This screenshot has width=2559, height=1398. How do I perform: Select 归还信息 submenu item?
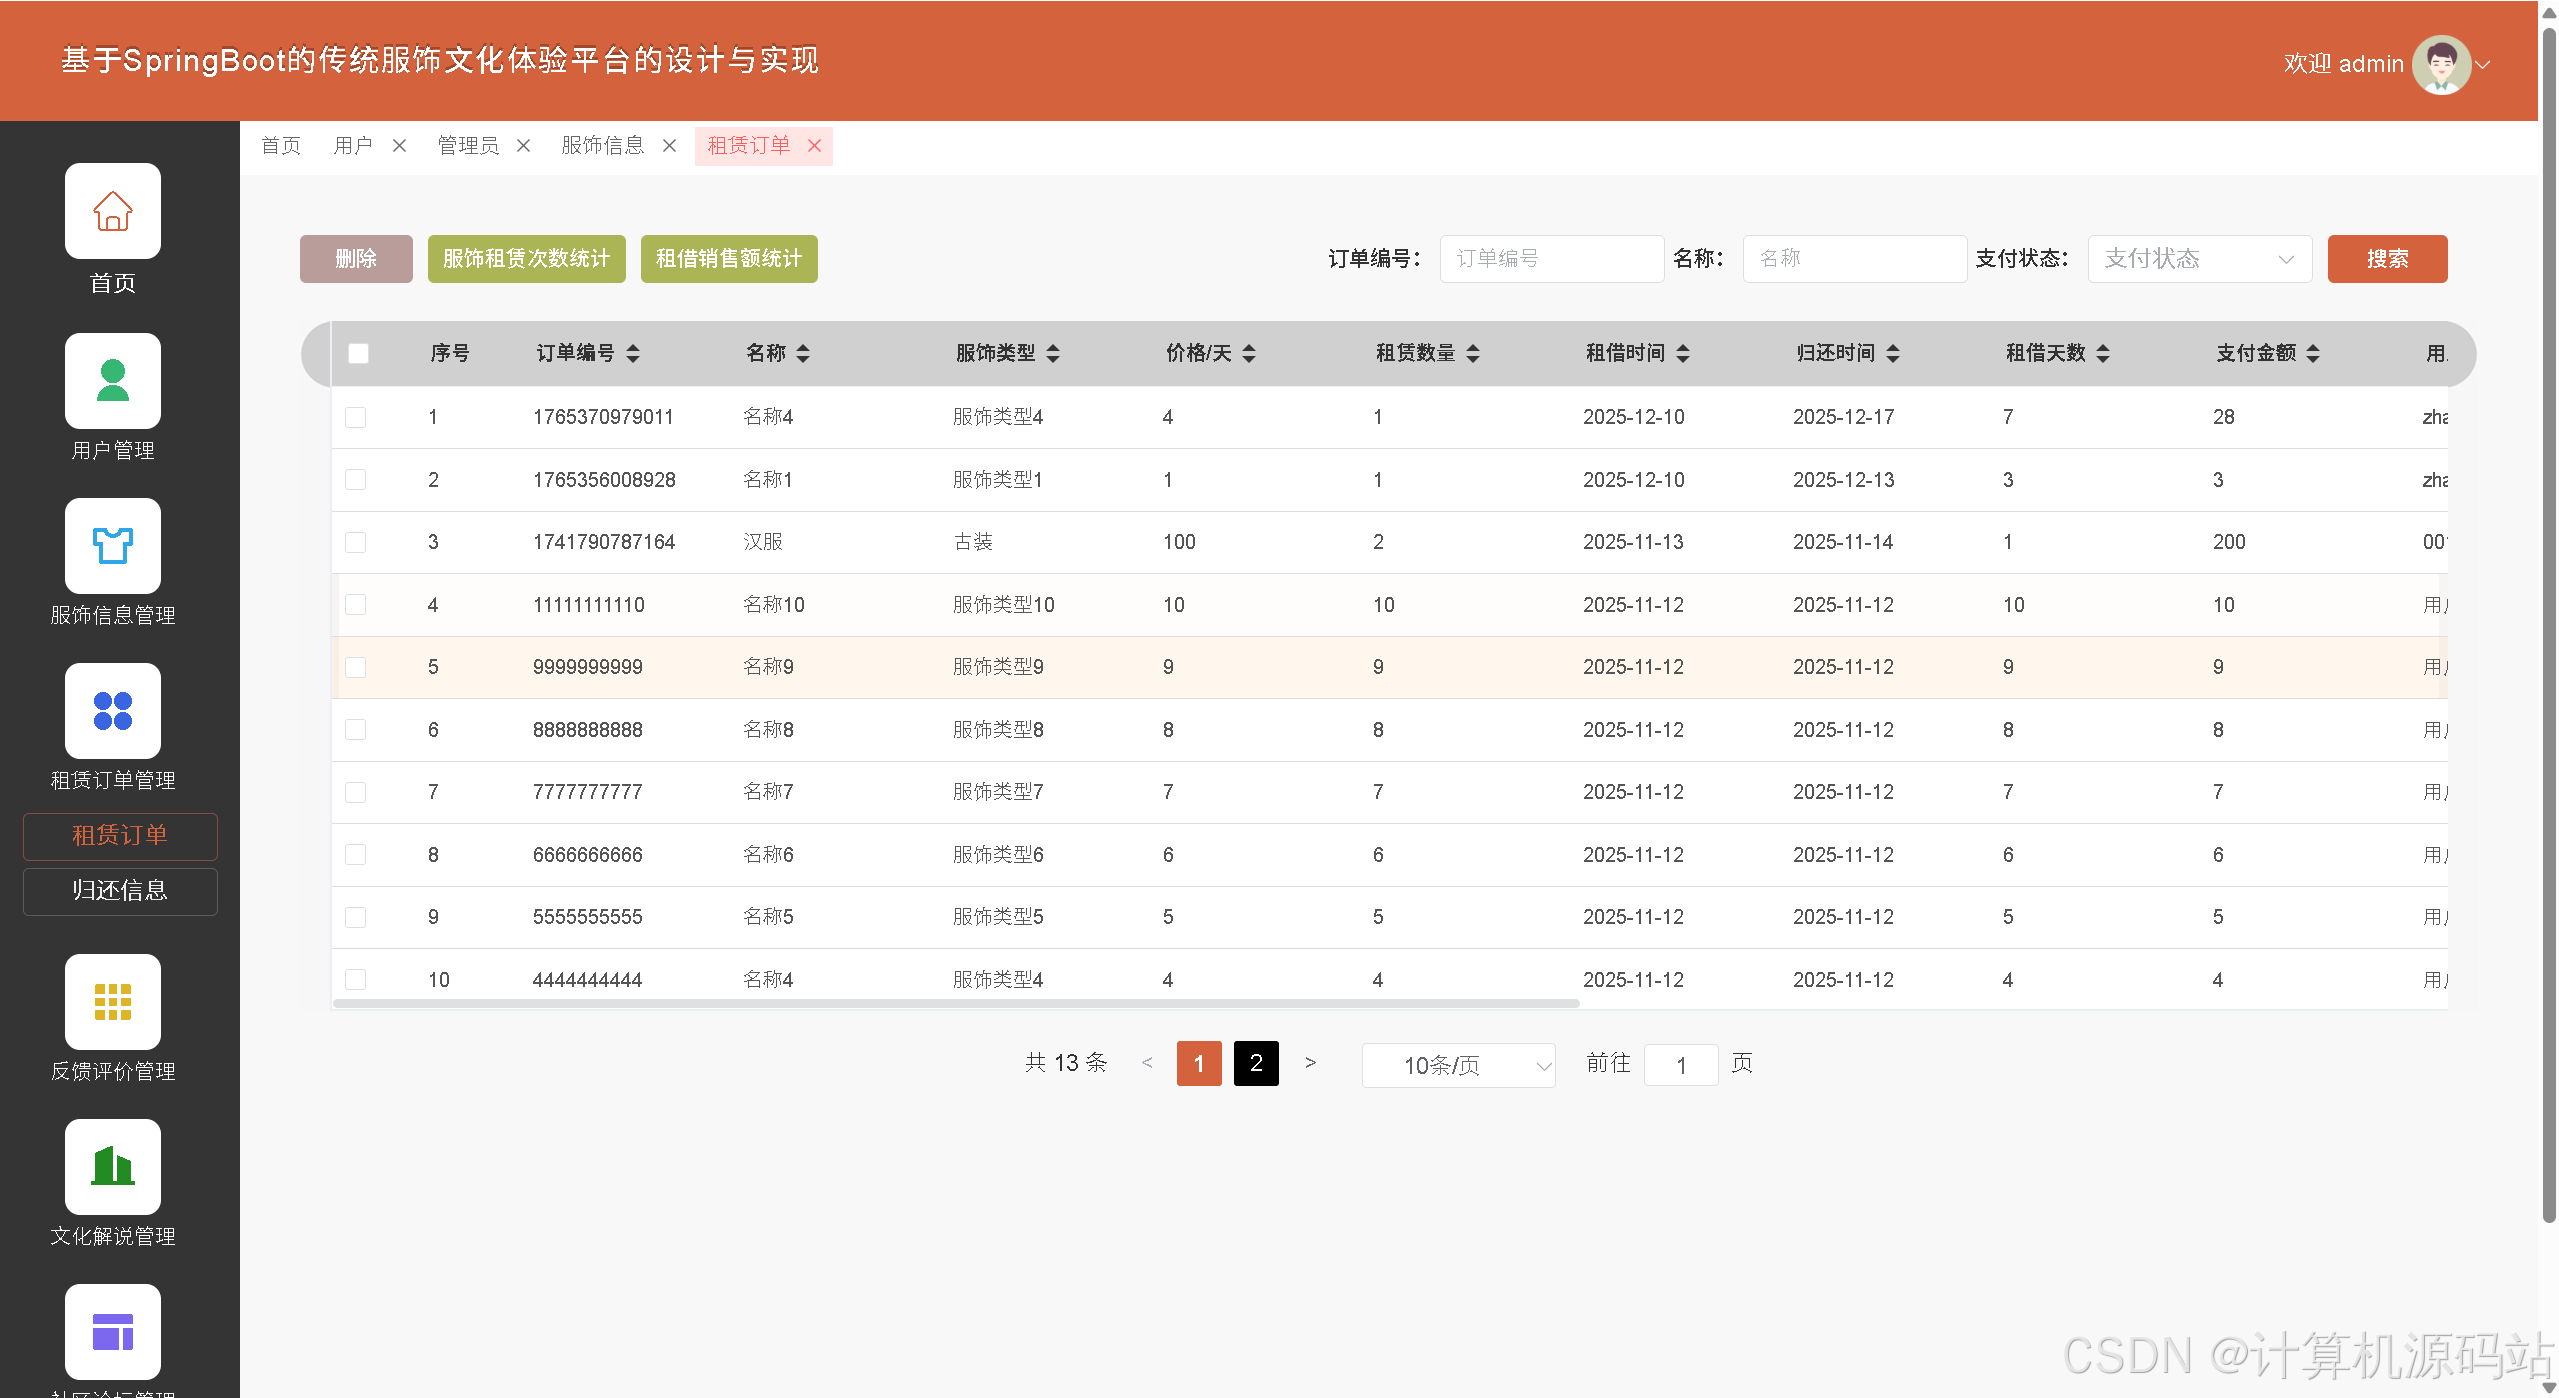click(x=120, y=891)
